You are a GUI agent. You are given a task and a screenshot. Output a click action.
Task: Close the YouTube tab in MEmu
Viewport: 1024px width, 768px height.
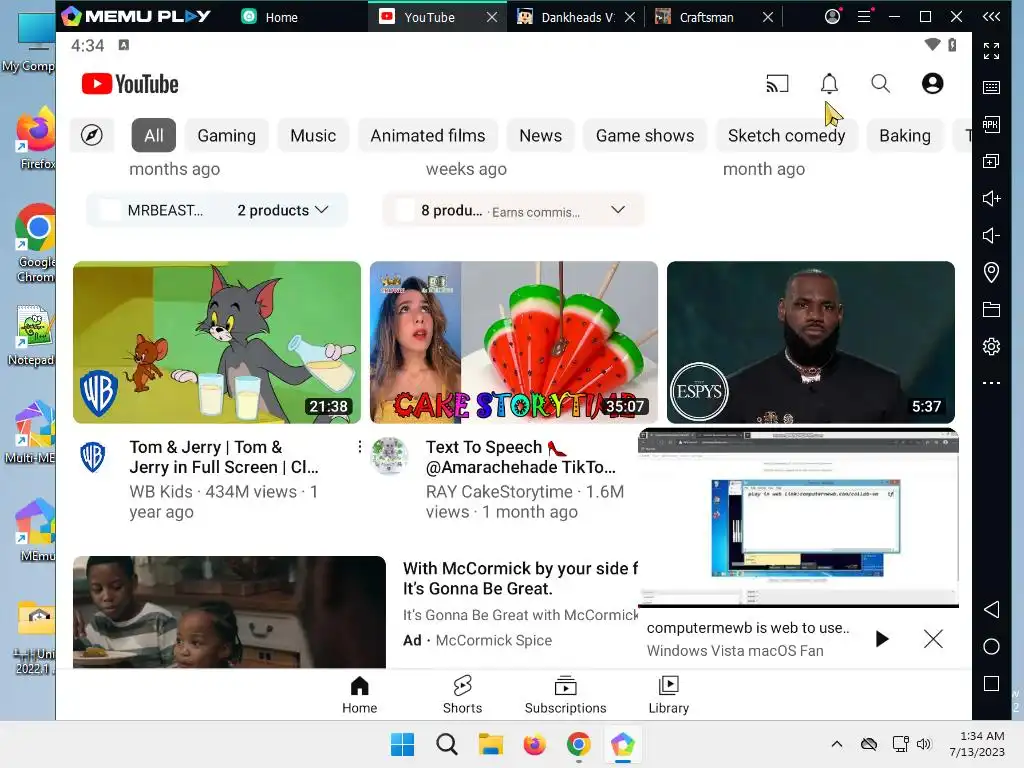click(x=492, y=17)
